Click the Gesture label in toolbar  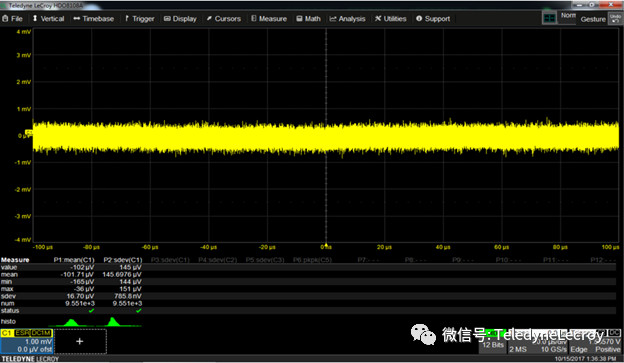pyautogui.click(x=593, y=19)
